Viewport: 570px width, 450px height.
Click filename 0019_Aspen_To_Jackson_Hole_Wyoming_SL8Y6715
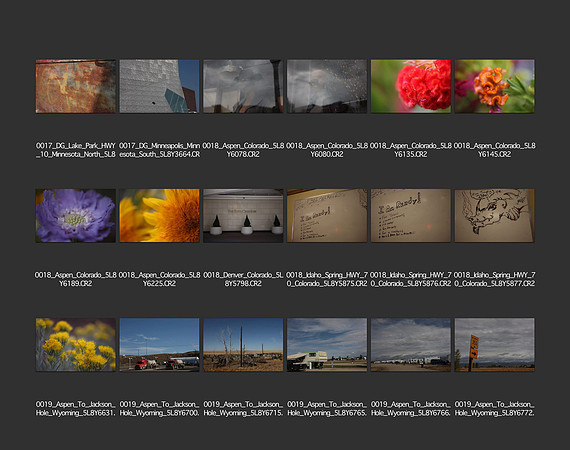point(243,409)
